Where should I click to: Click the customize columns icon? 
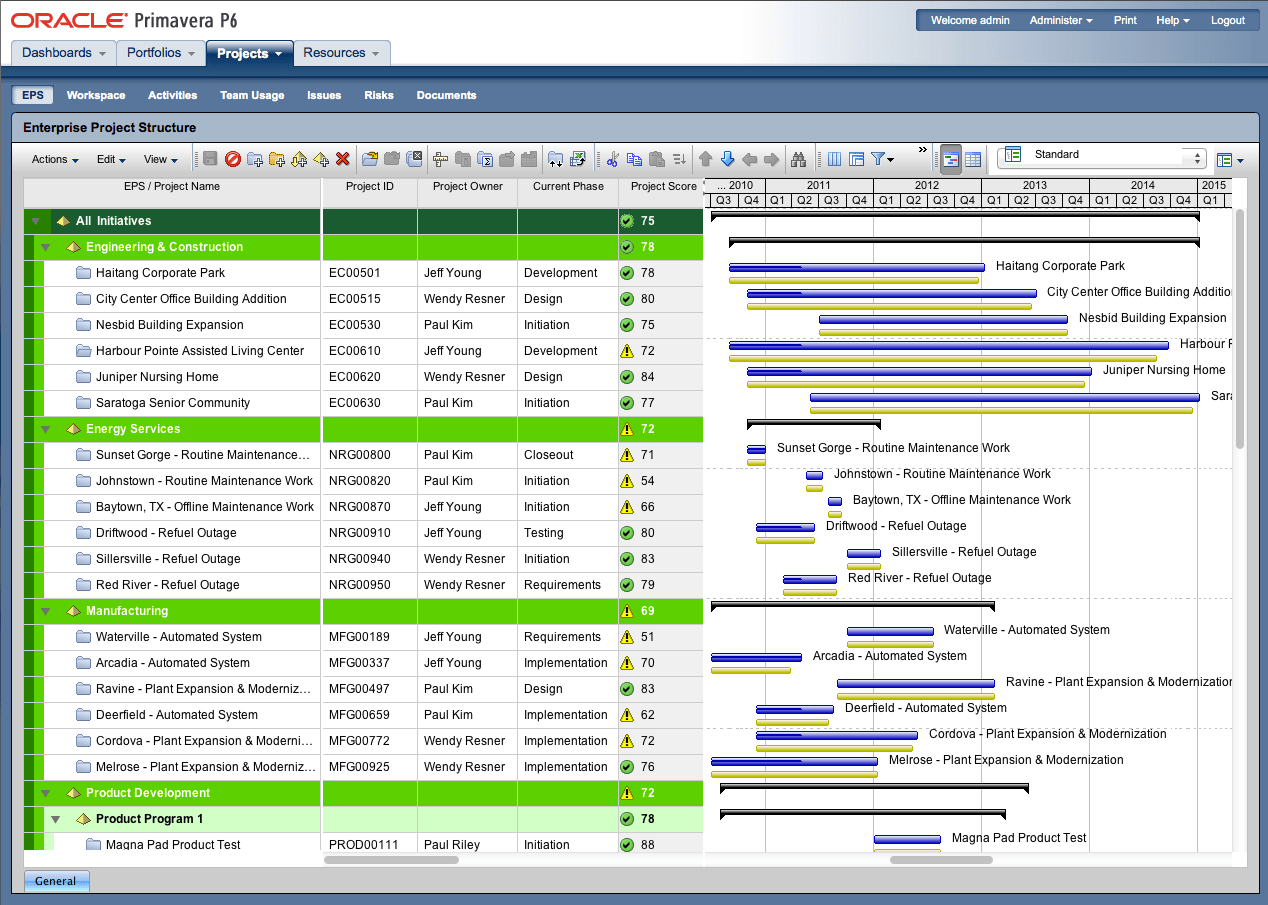(834, 159)
